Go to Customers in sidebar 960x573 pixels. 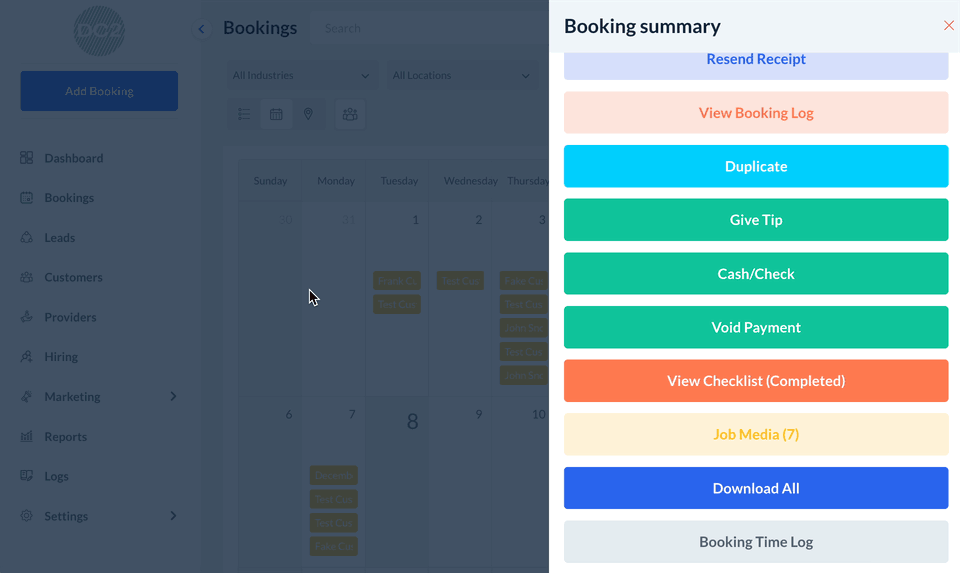[x=73, y=277]
